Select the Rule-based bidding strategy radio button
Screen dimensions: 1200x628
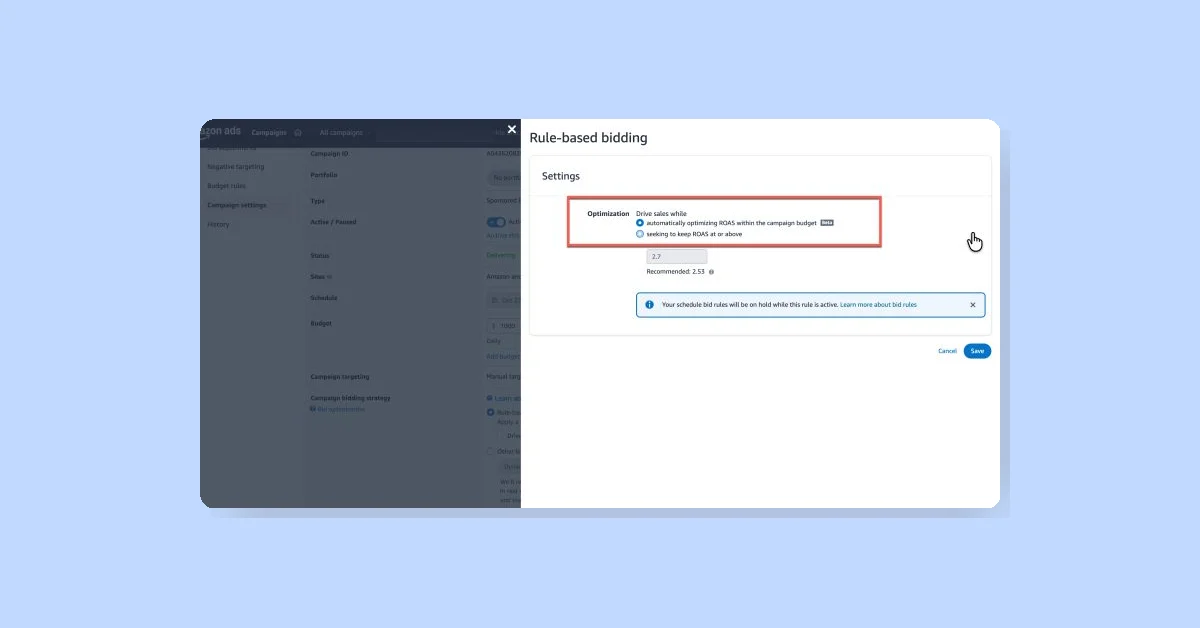click(x=489, y=413)
